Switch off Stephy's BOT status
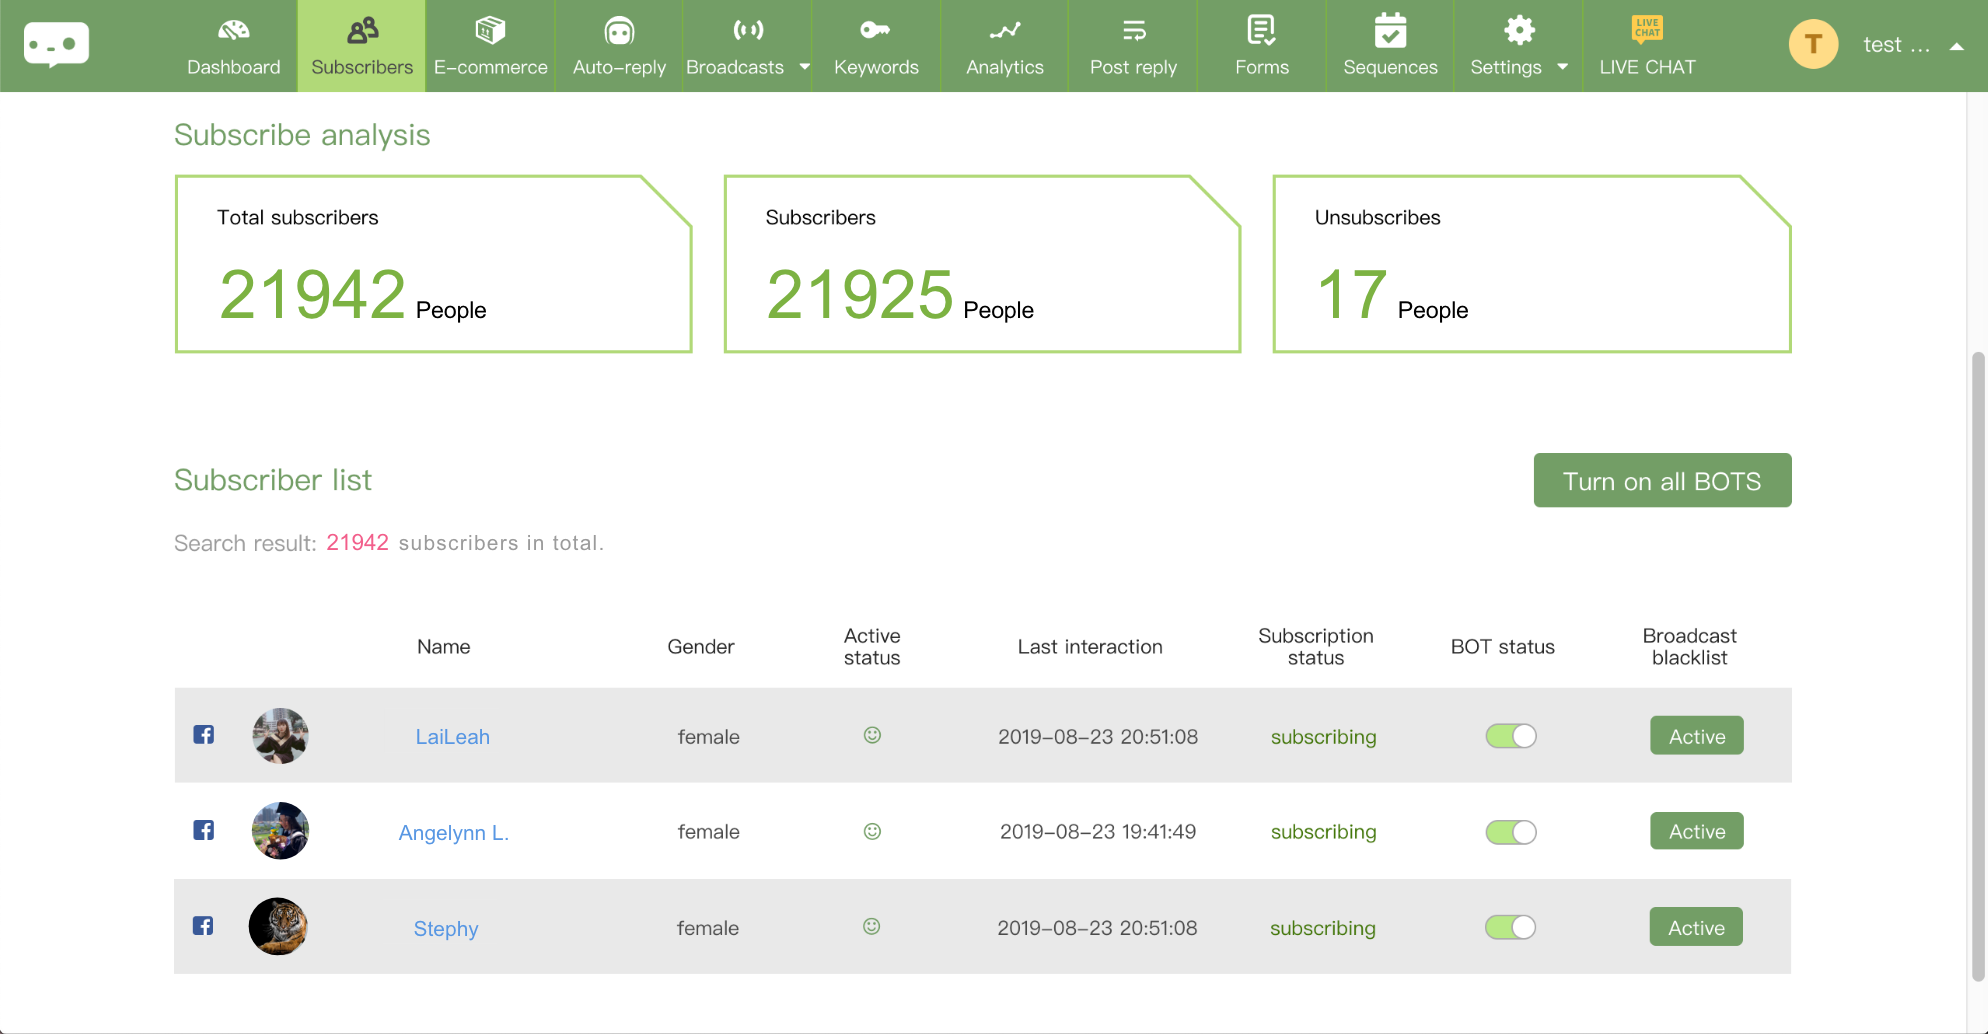The width and height of the screenshot is (1988, 1034). pyautogui.click(x=1510, y=928)
